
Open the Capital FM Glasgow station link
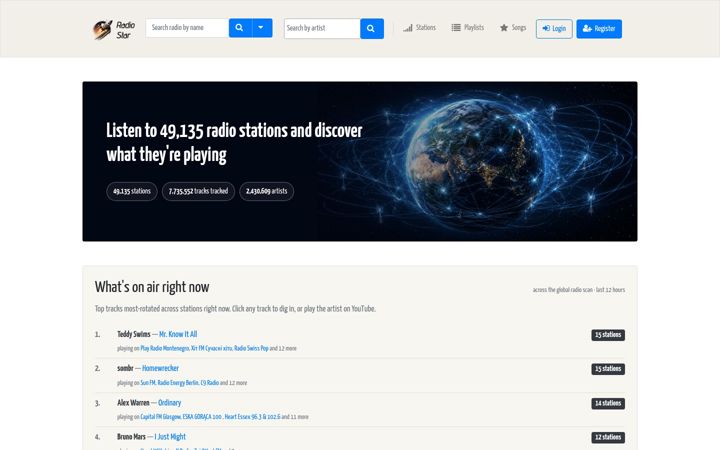pos(160,417)
